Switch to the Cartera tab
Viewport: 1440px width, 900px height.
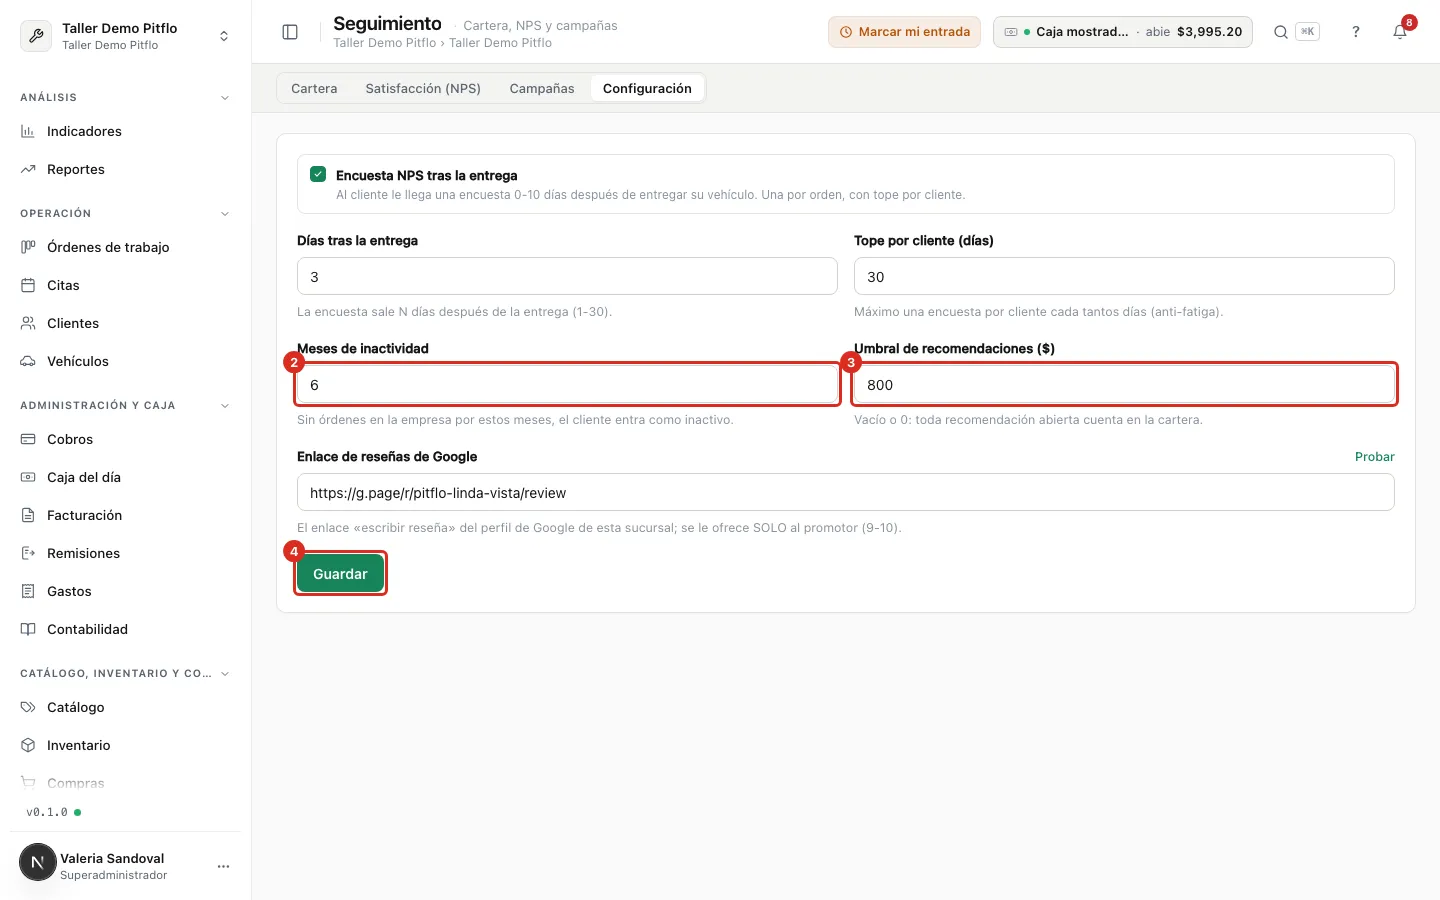[314, 88]
